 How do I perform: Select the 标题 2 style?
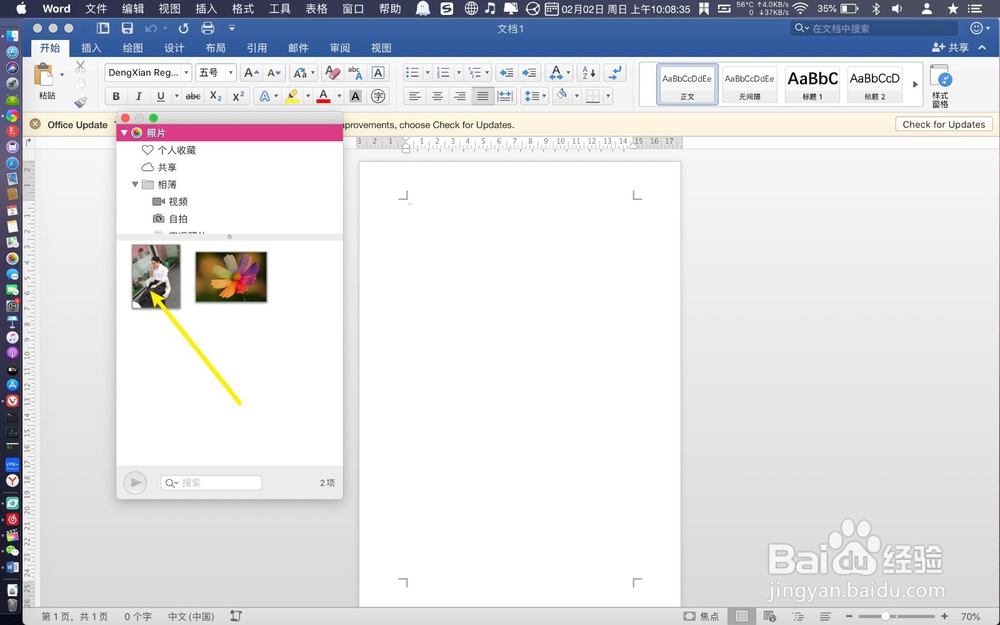tap(874, 84)
